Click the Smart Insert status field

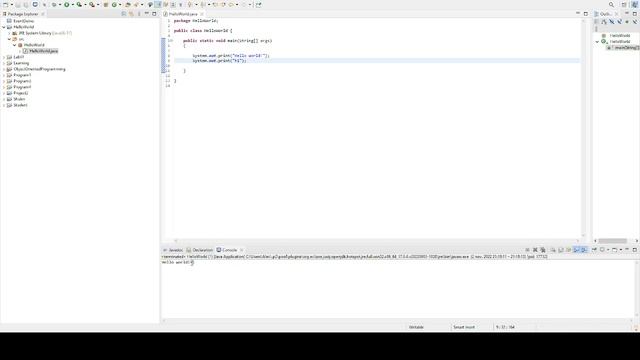point(464,327)
